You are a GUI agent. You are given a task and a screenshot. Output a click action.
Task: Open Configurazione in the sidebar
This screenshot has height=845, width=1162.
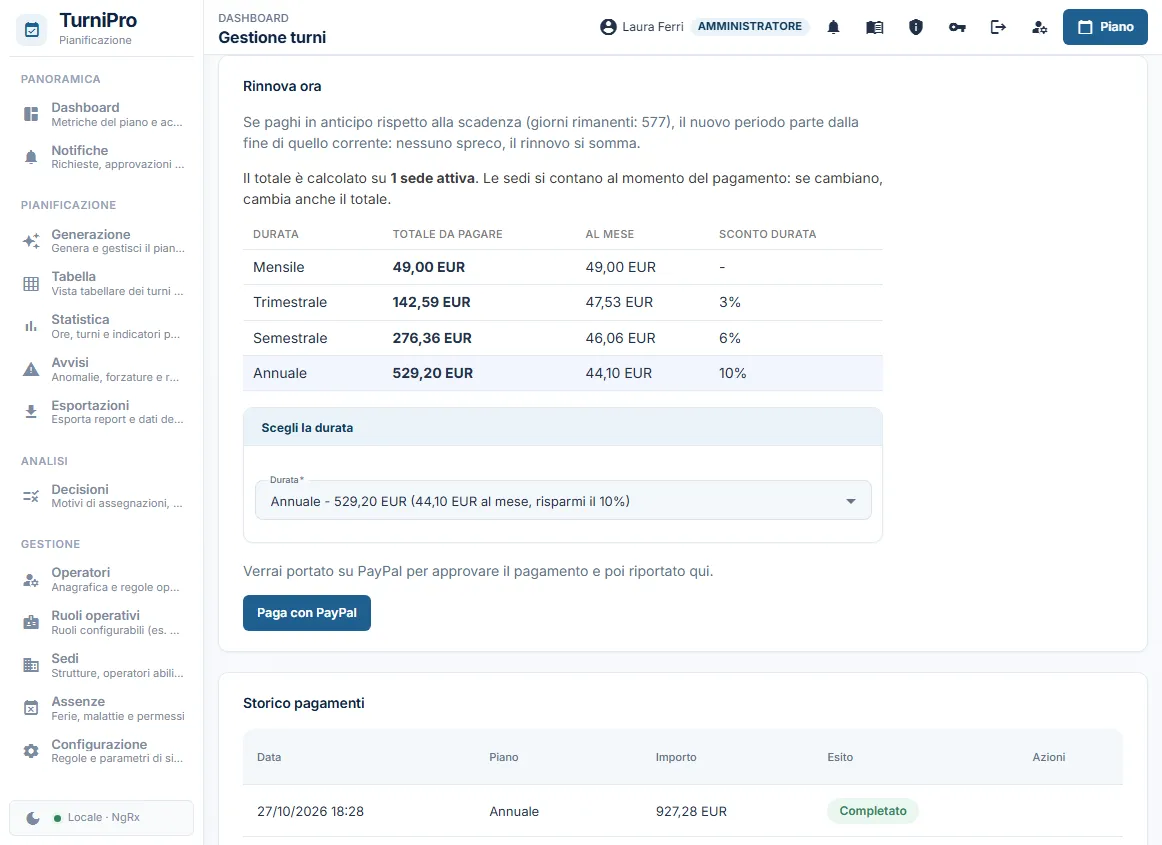102,751
